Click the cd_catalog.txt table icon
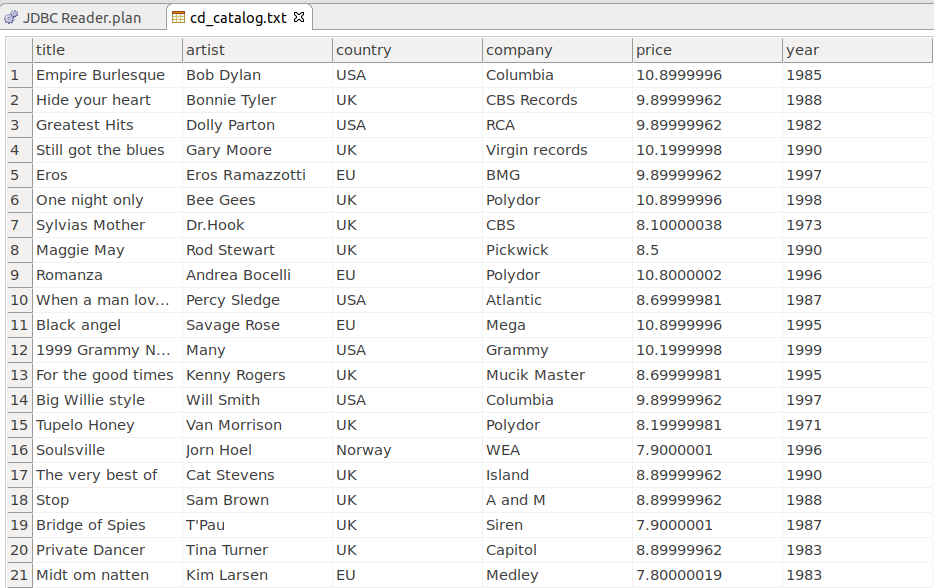934x588 pixels. click(178, 18)
